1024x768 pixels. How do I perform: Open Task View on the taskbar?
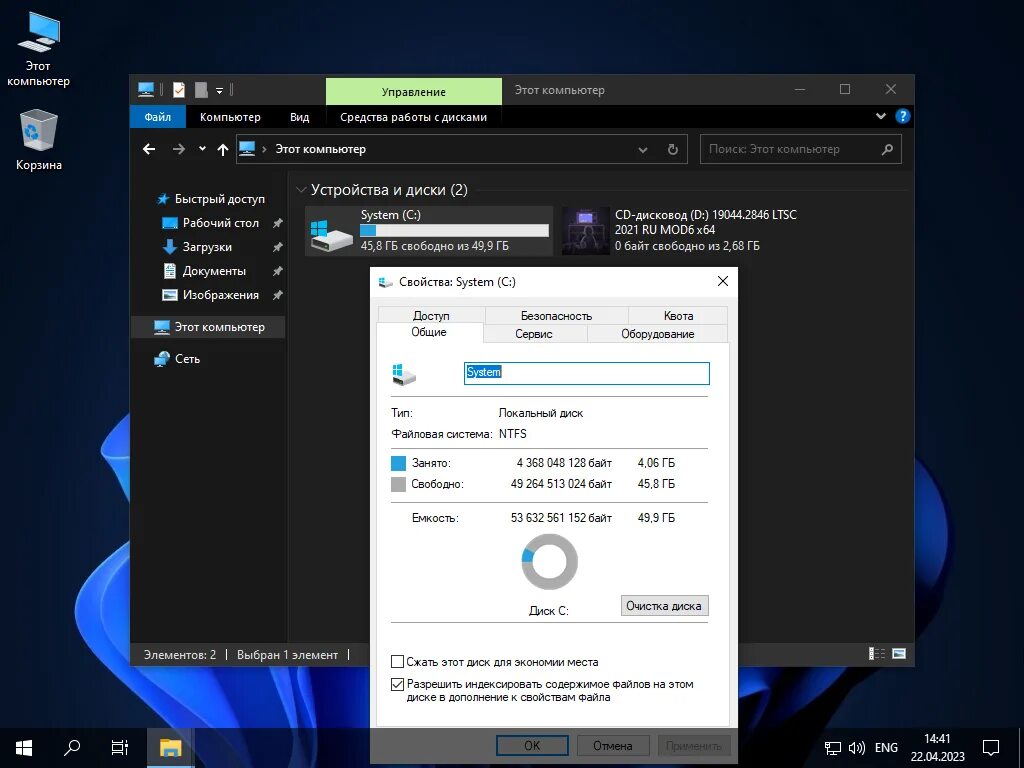coord(120,748)
